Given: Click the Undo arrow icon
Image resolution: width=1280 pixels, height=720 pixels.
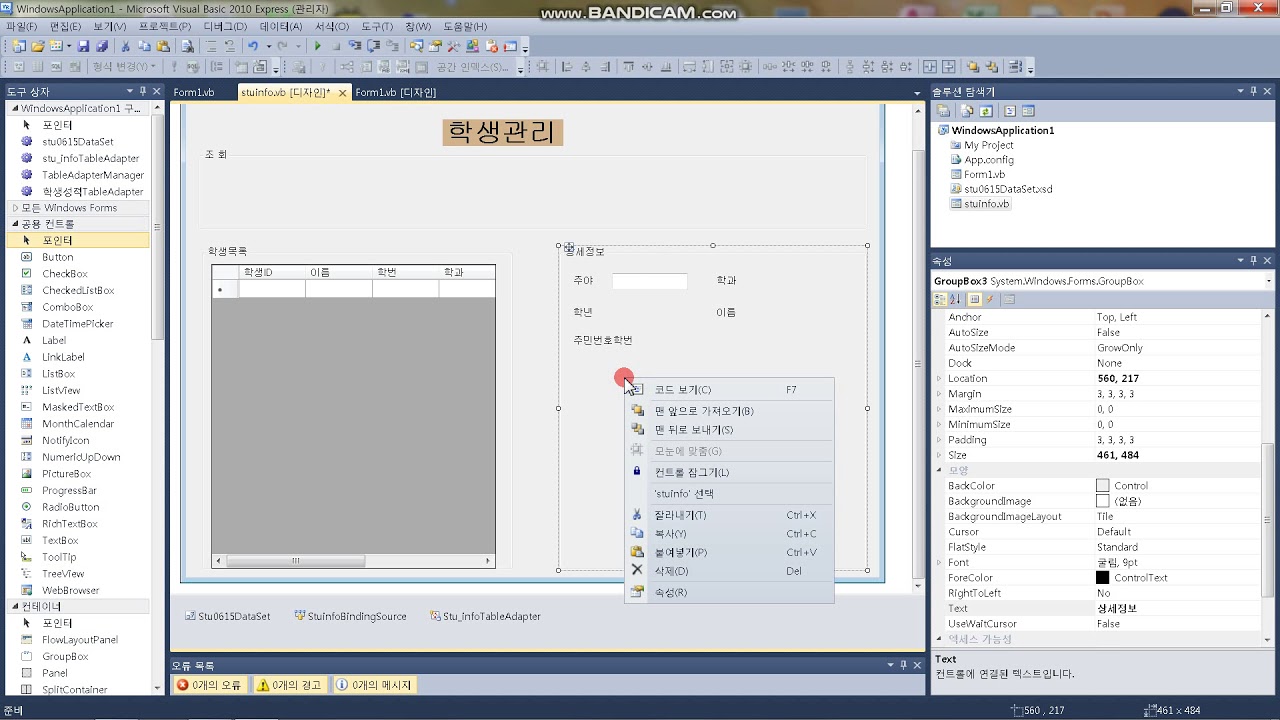Looking at the screenshot, I should click(253, 46).
